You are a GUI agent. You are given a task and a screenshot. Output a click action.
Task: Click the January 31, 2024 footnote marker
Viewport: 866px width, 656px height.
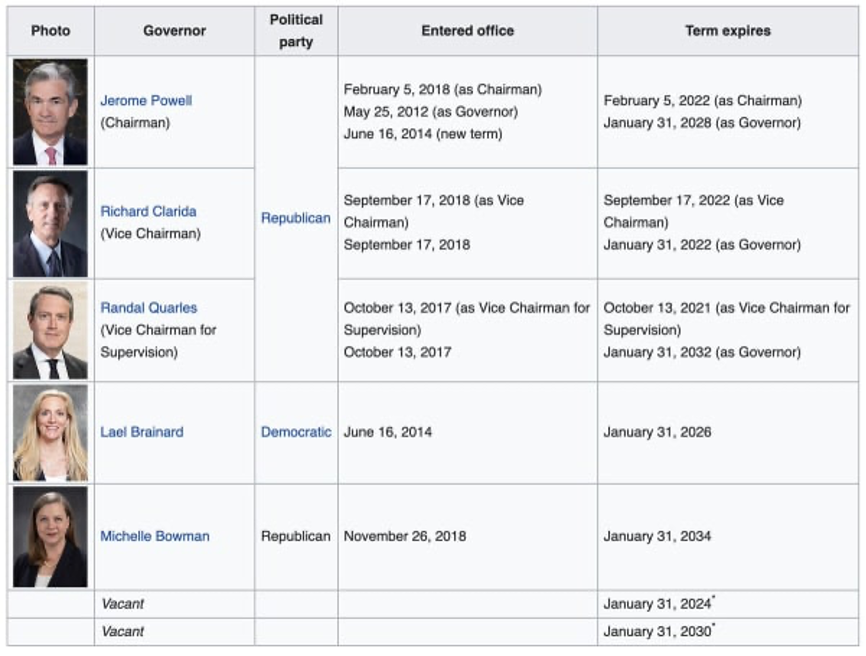714,597
